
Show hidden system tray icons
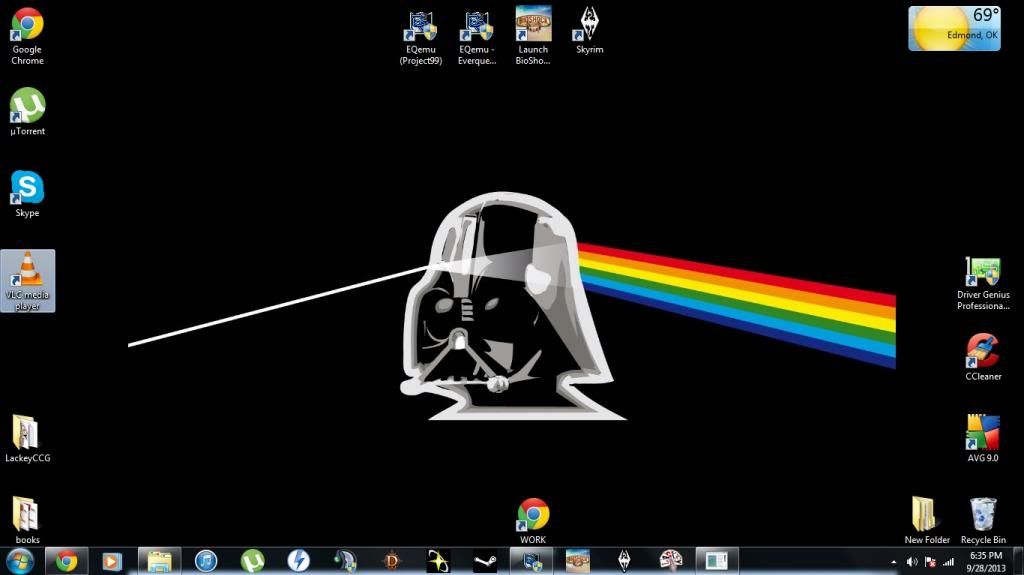pyautogui.click(x=893, y=562)
